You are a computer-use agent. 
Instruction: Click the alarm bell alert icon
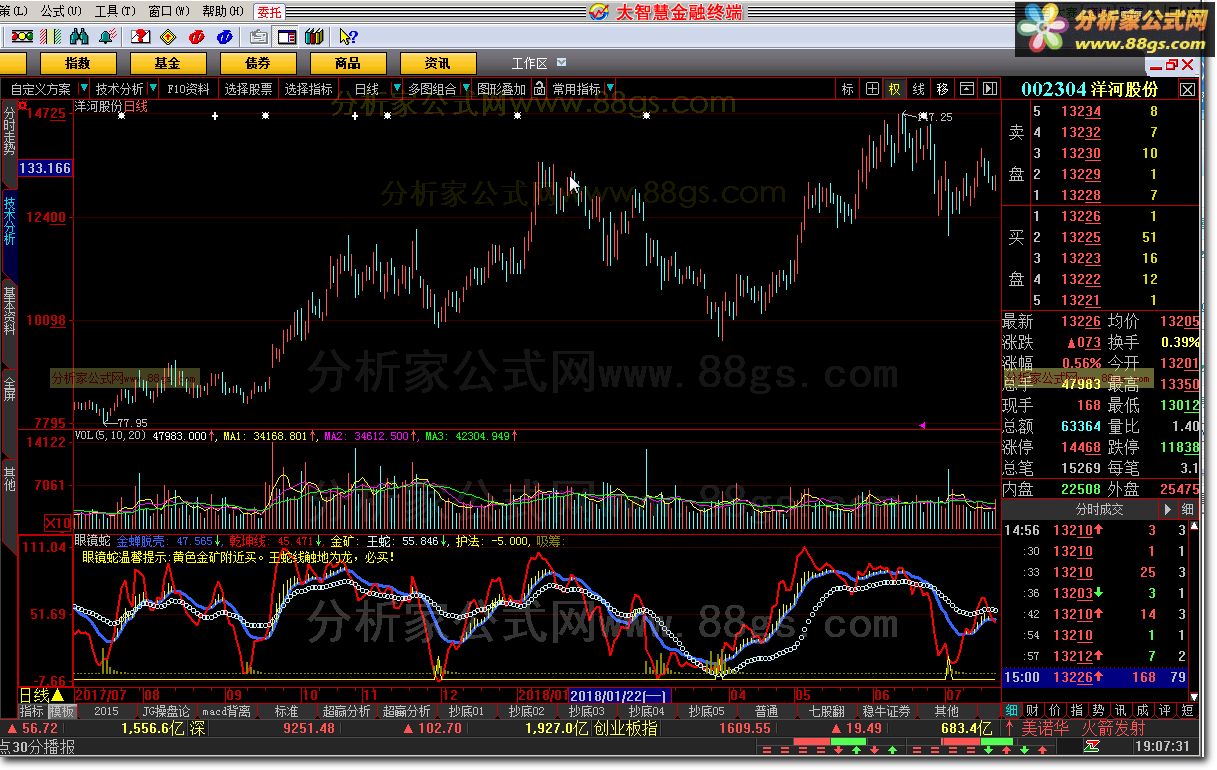(x=107, y=37)
